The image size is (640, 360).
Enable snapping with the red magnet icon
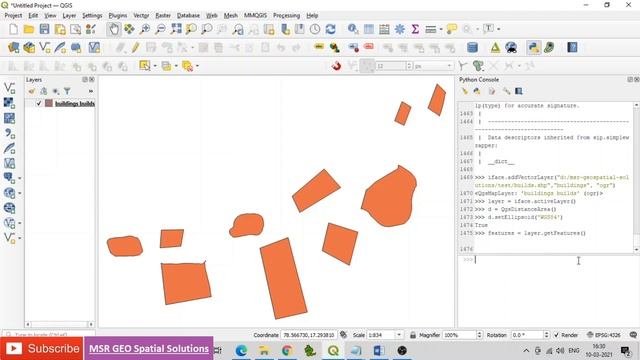336,66
